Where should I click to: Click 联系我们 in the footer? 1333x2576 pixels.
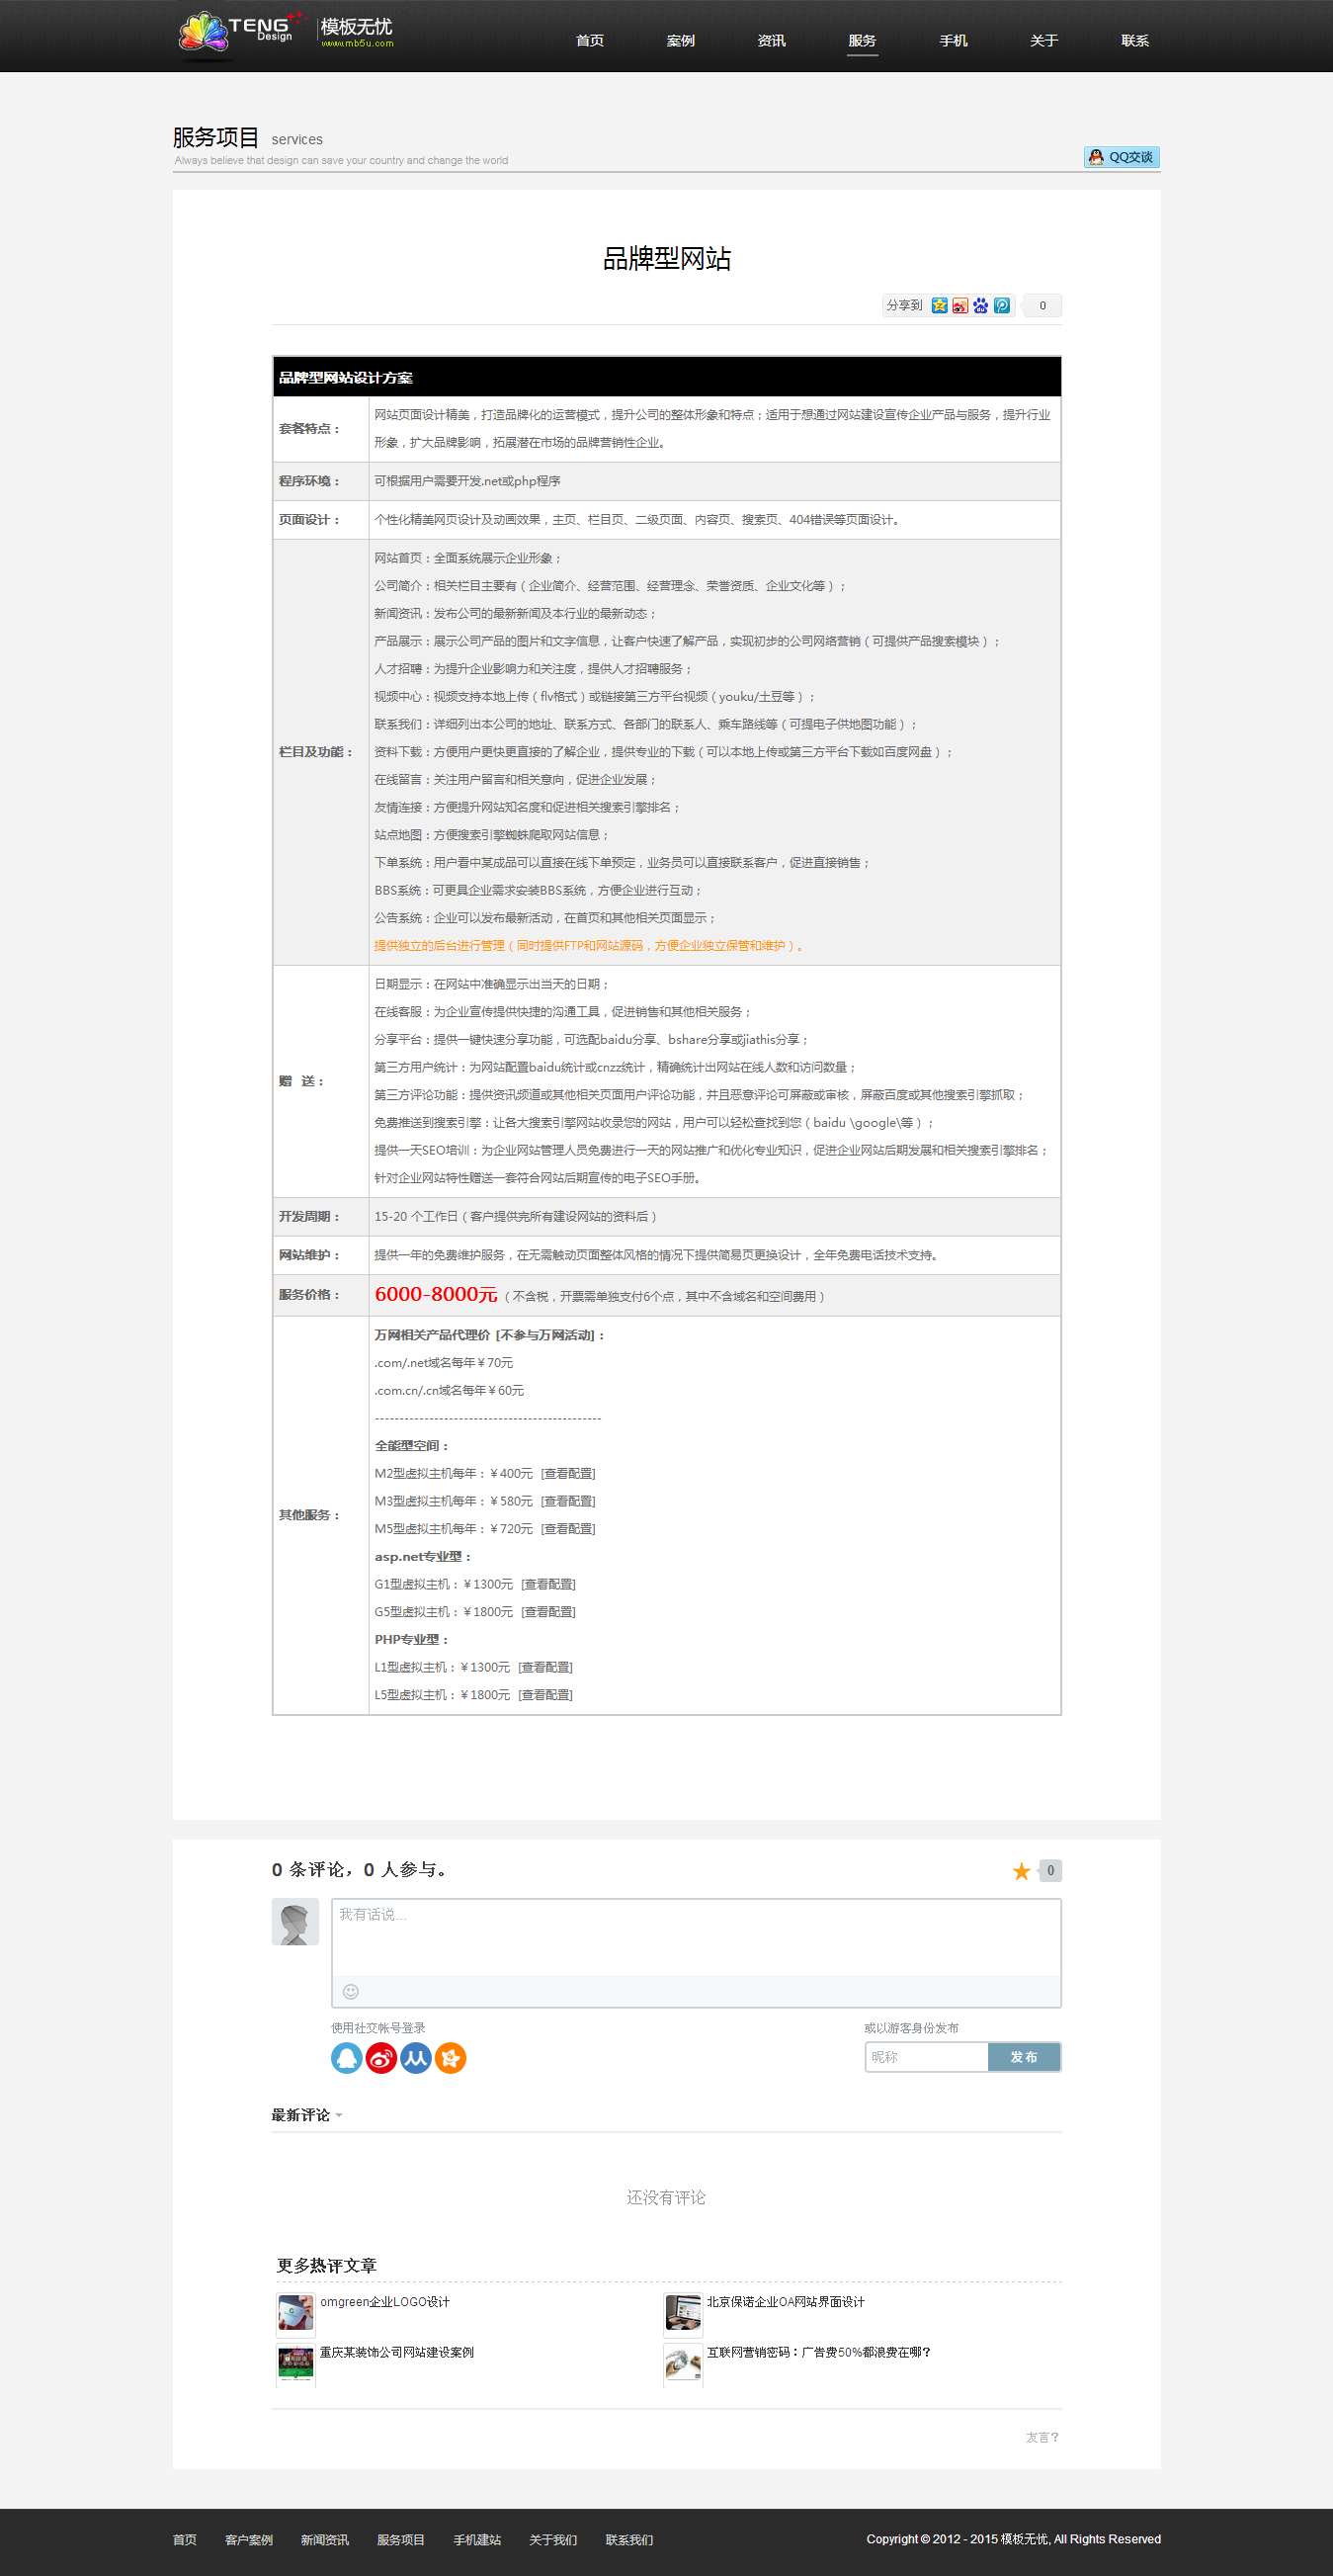coord(629,2540)
